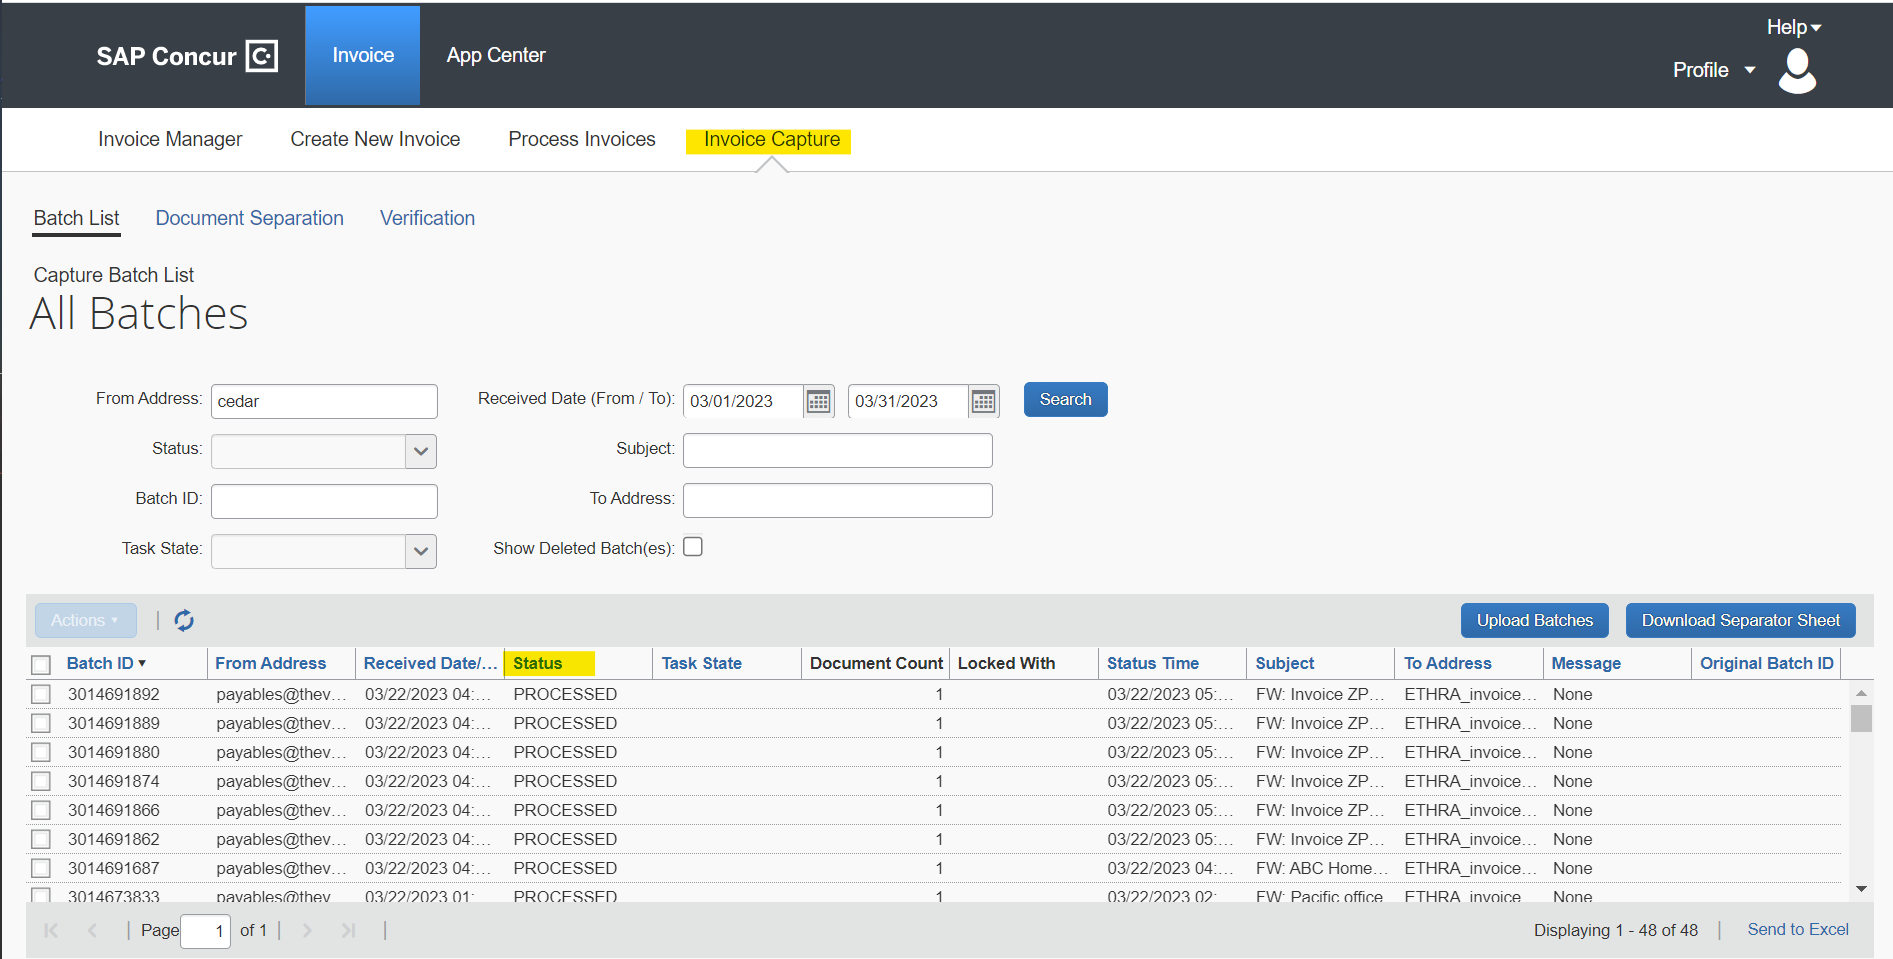Click batch ID 3014691892 cell

tap(114, 695)
